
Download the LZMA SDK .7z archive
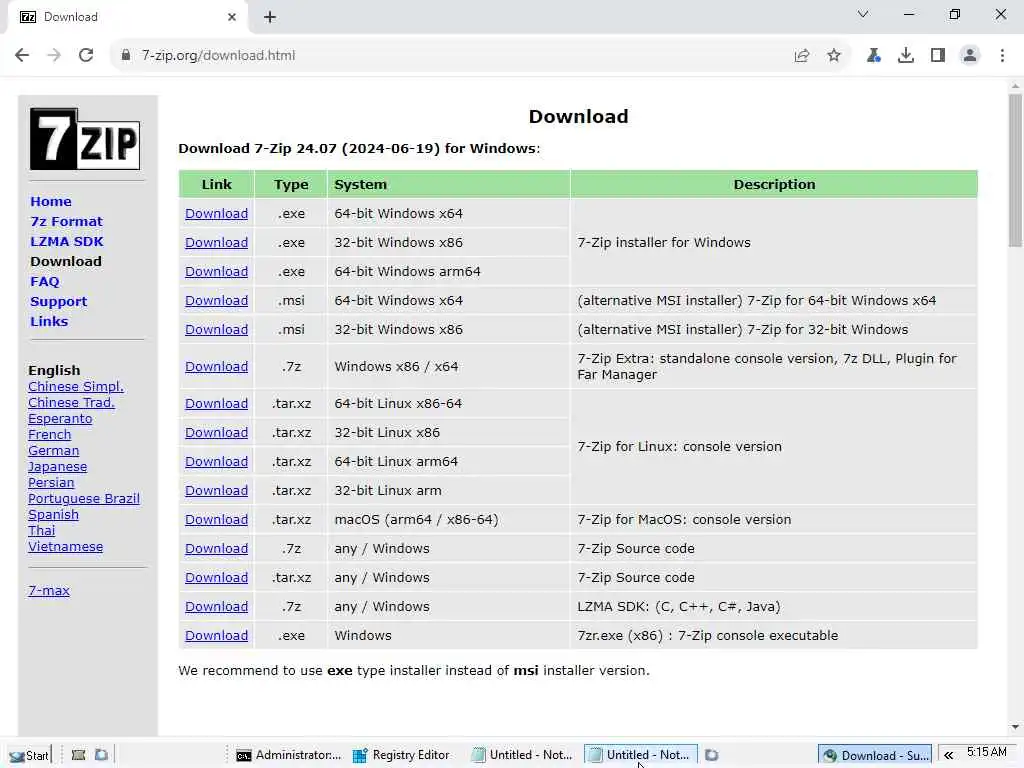tap(216, 607)
